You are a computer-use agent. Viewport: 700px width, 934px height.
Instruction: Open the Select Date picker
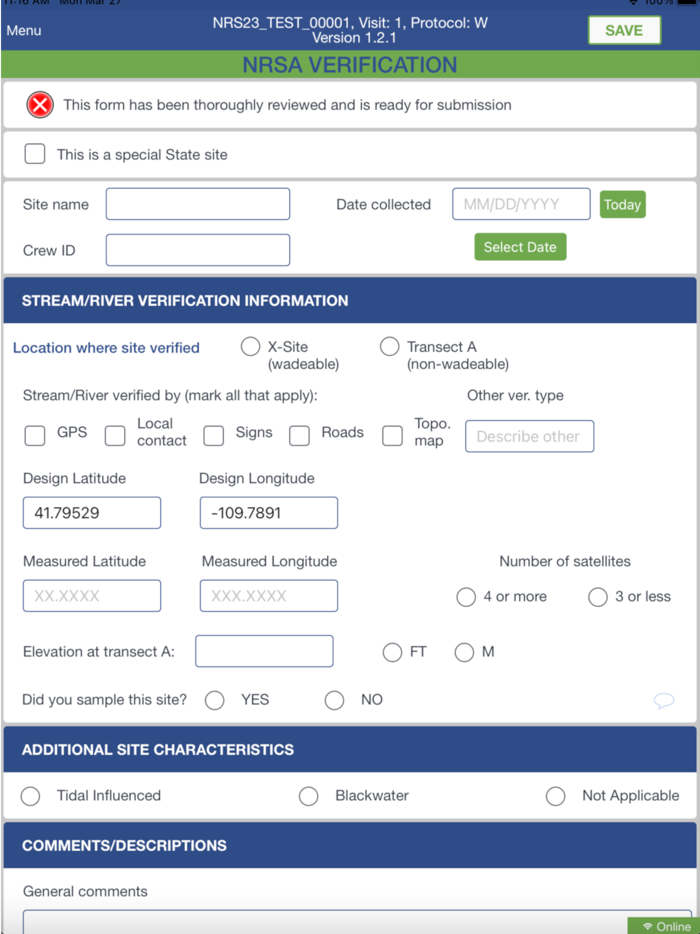[520, 247]
